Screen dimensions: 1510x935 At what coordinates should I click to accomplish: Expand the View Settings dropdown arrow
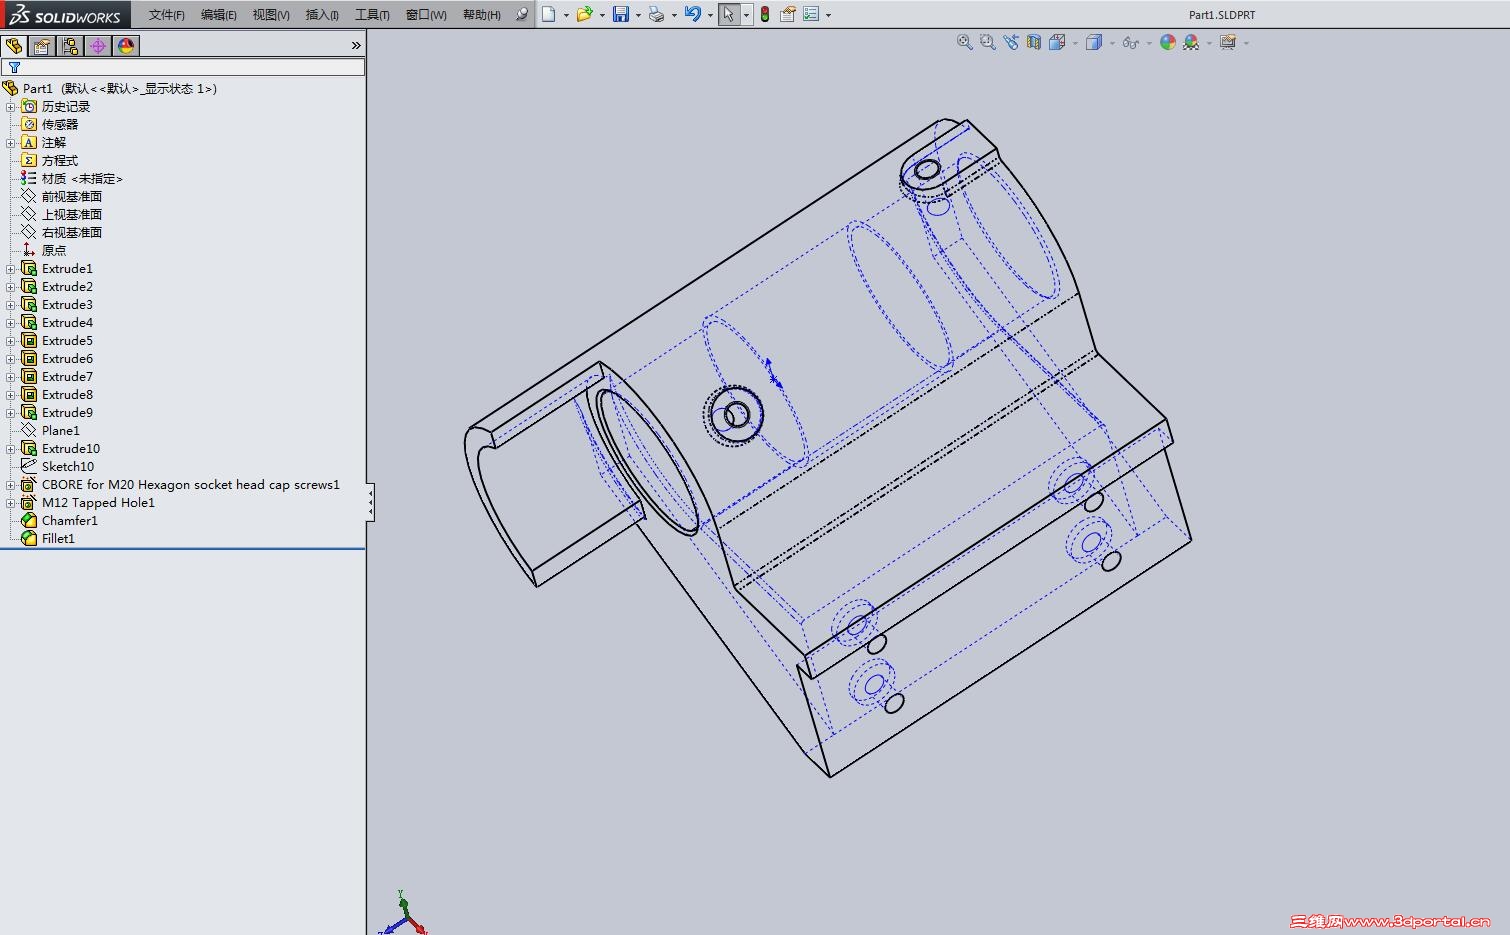tap(1246, 43)
